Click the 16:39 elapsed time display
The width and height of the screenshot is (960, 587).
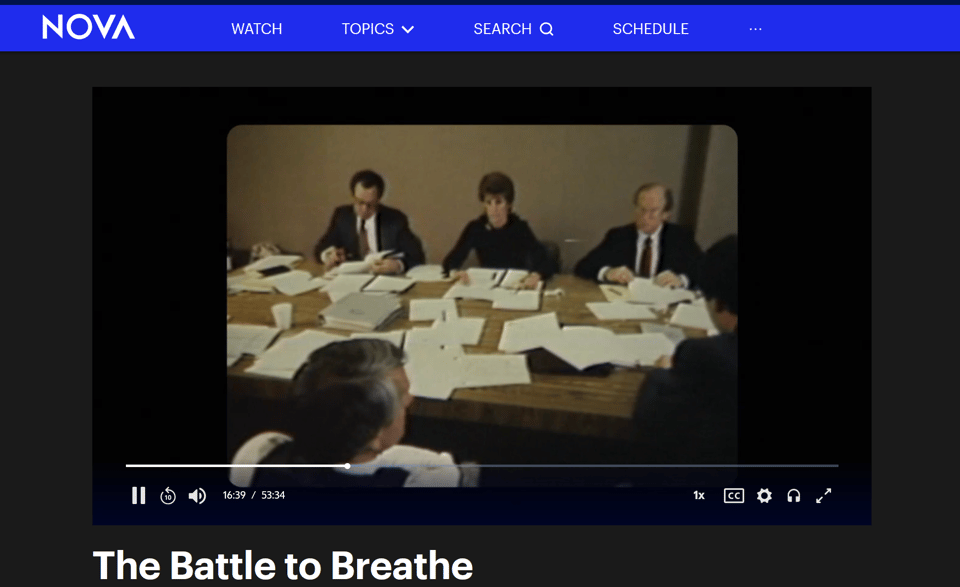(x=234, y=495)
